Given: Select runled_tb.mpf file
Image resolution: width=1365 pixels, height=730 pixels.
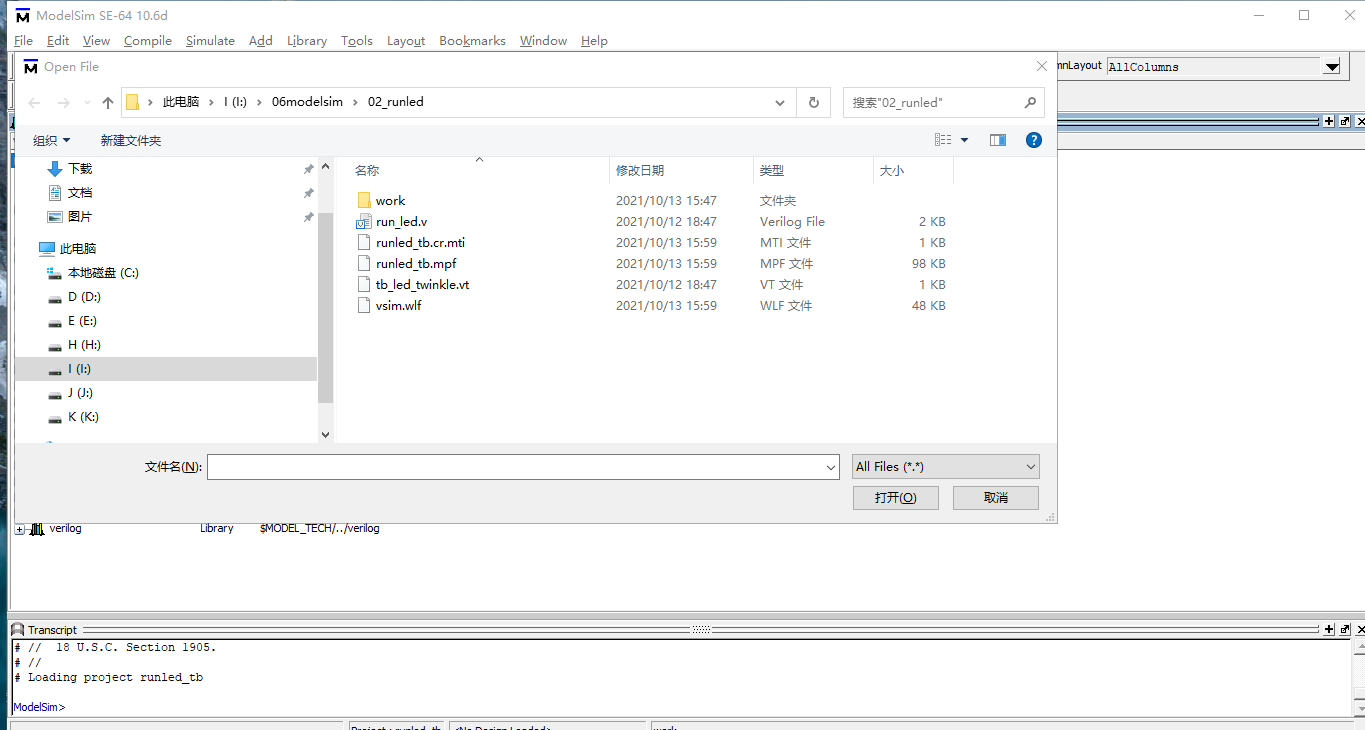Looking at the screenshot, I should click(x=416, y=264).
